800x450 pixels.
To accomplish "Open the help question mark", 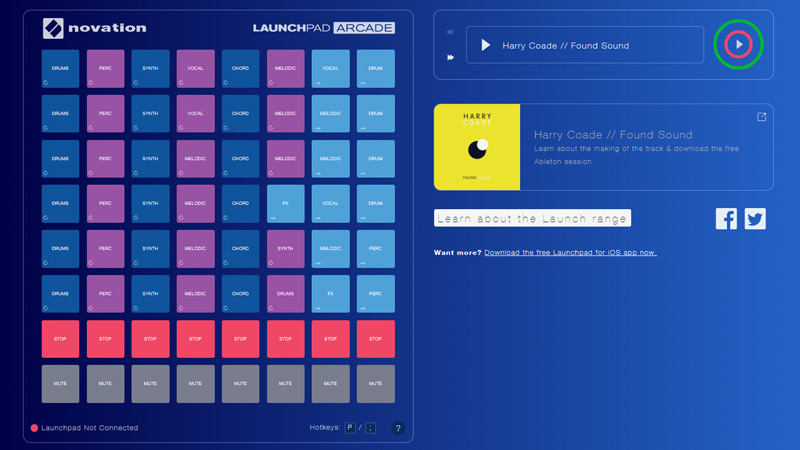I will [x=398, y=428].
